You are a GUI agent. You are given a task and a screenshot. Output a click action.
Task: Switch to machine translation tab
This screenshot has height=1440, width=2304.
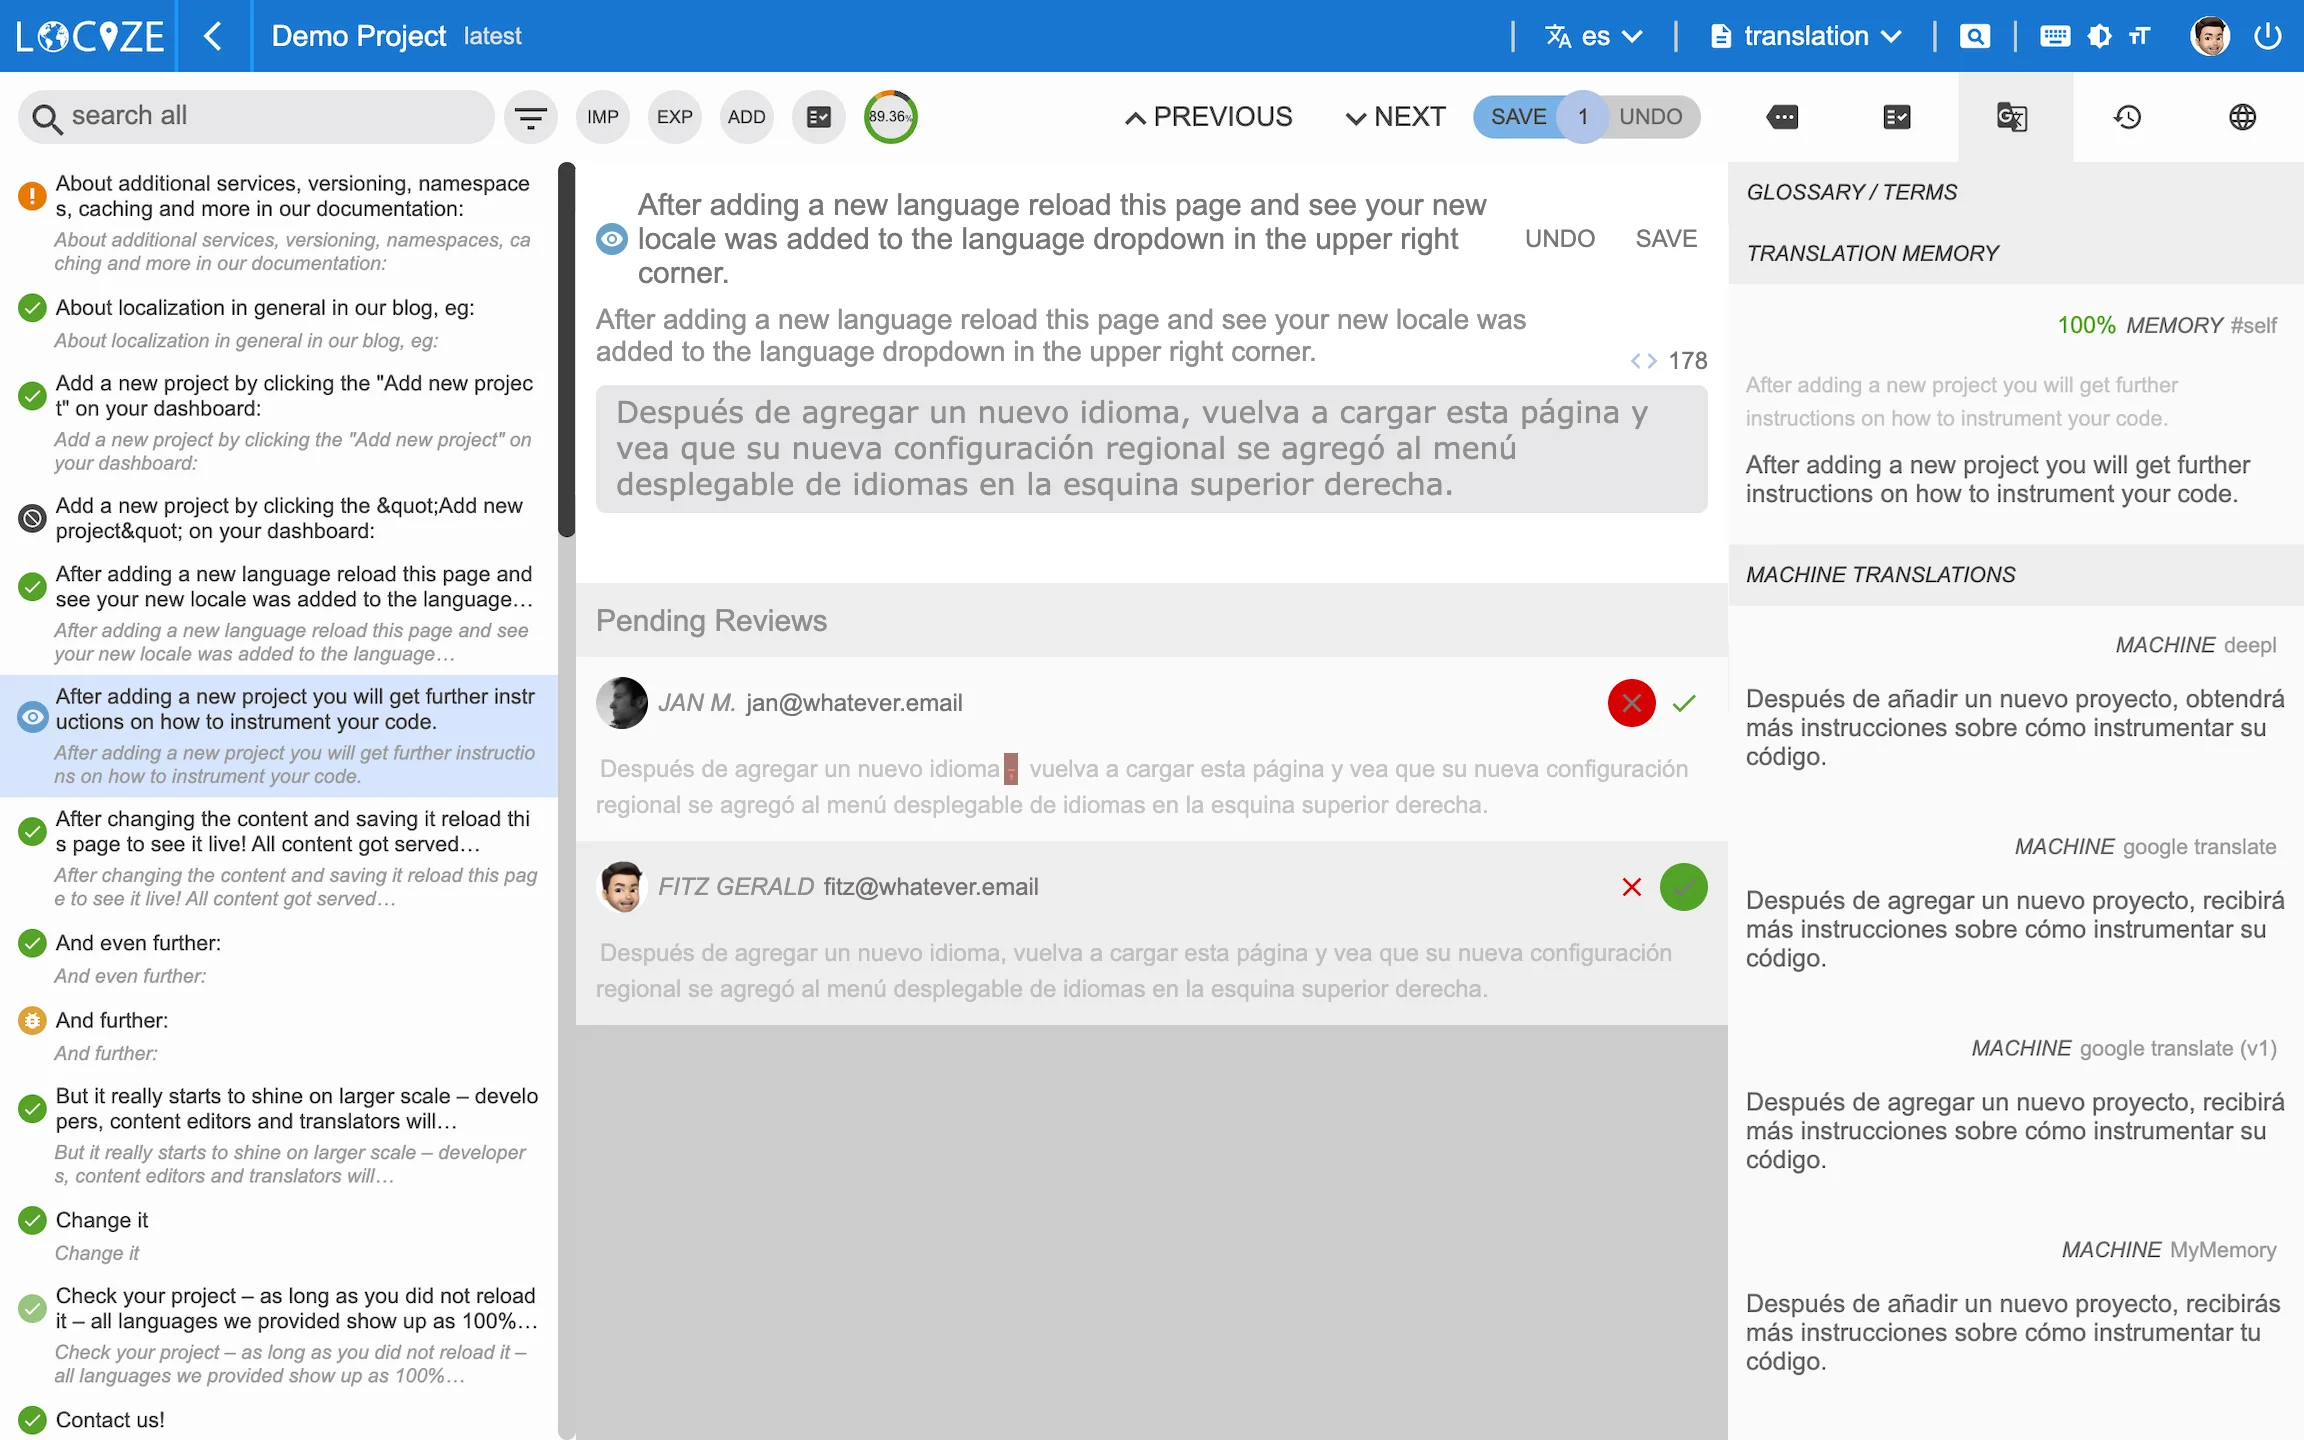(x=2012, y=117)
